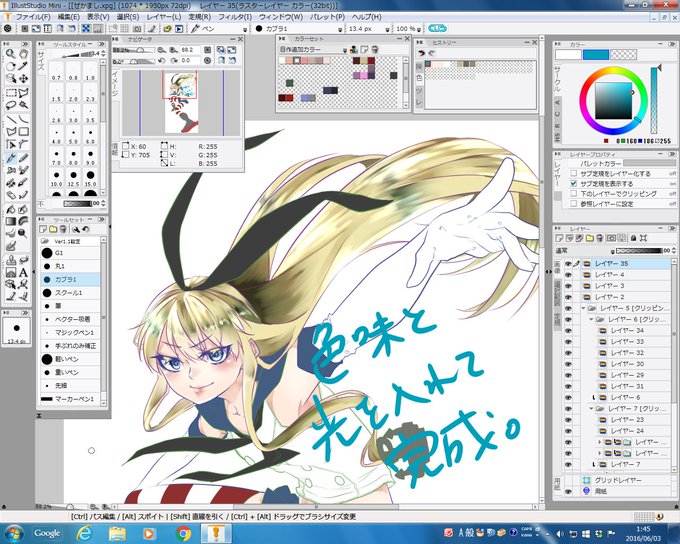Select the G1 brush preset
680x544 pixels.
pos(70,253)
